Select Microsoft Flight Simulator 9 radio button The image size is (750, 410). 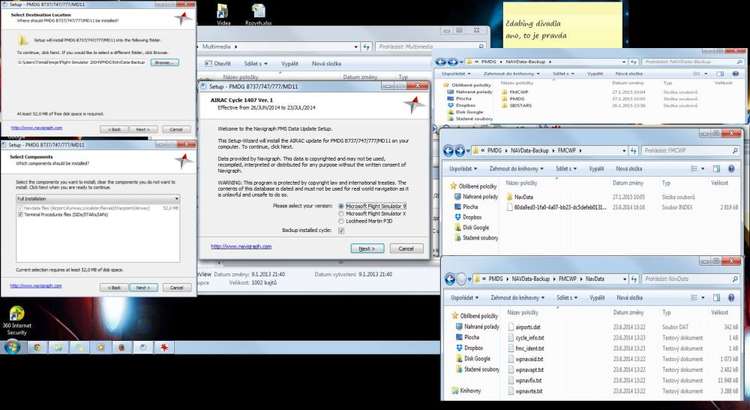tap(341, 206)
